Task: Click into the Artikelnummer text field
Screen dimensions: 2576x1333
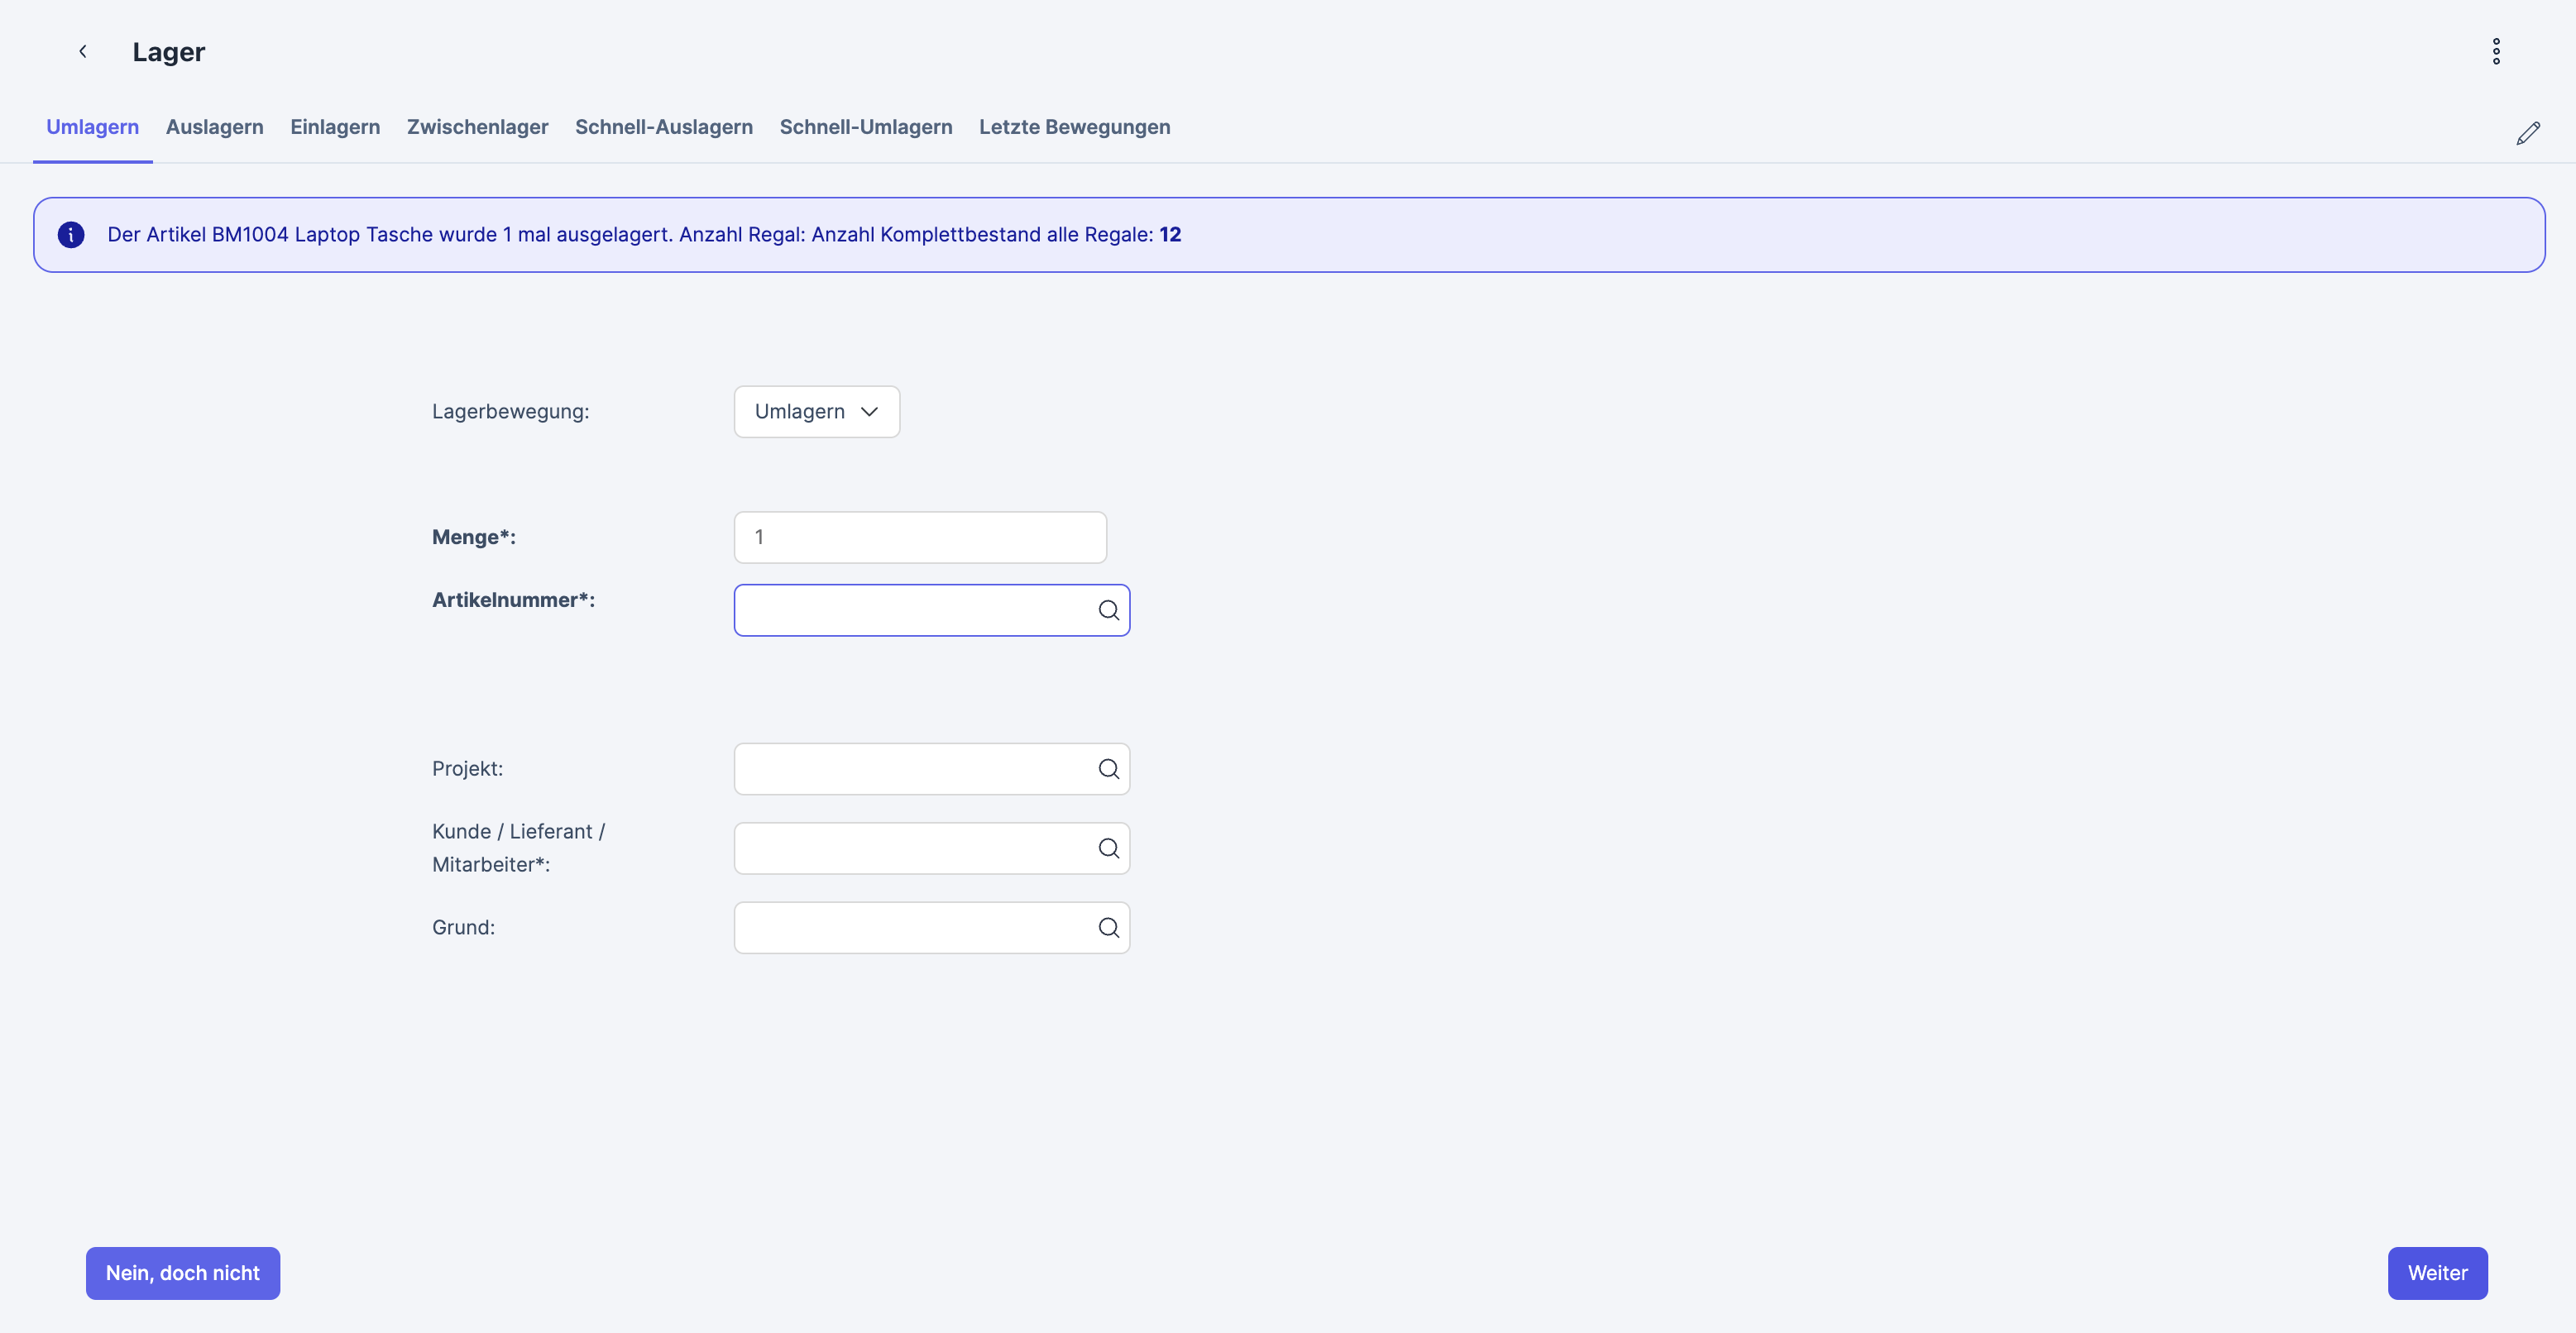Action: pos(912,610)
